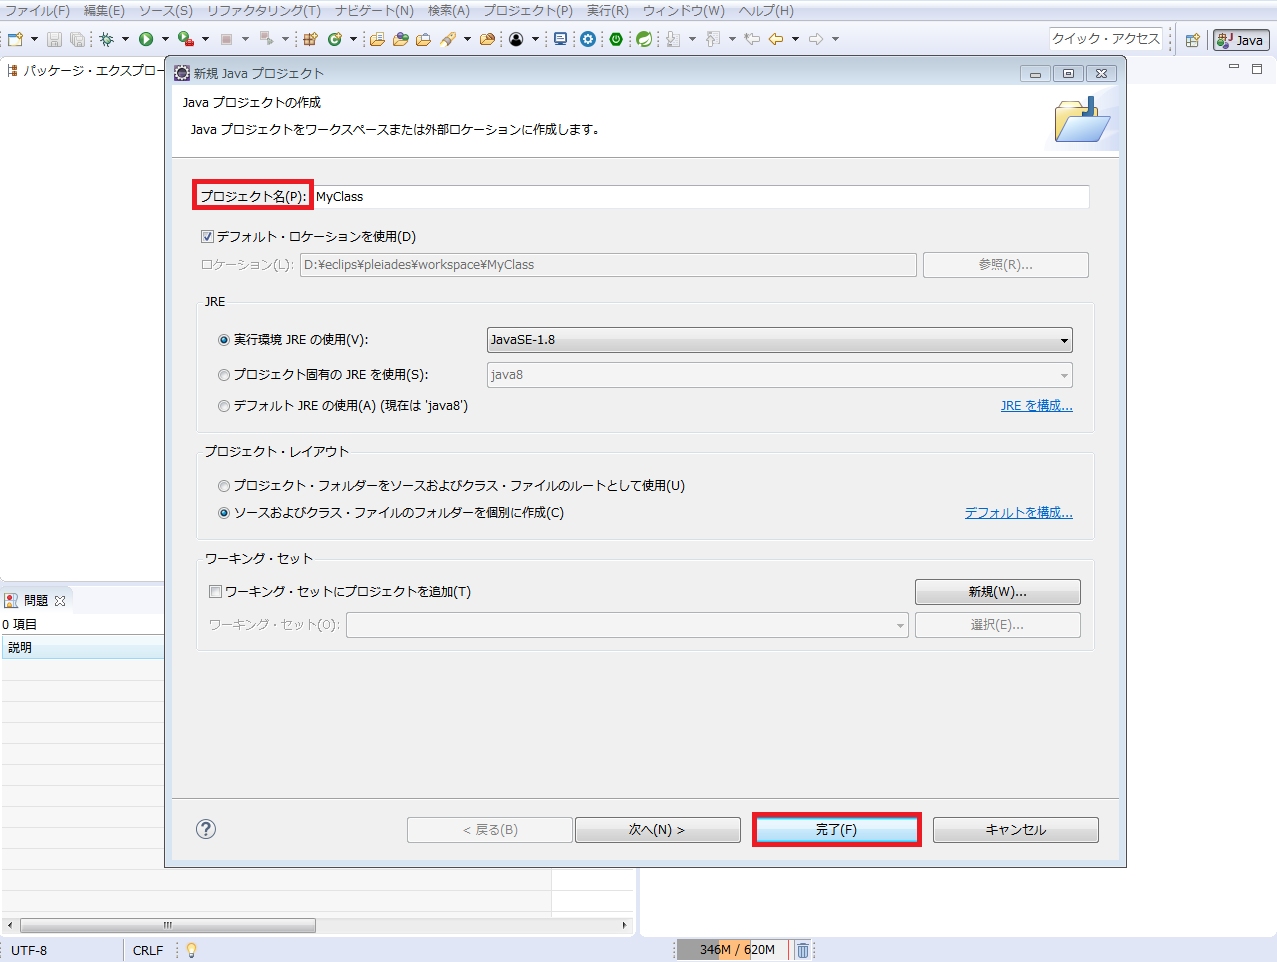This screenshot has height=962, width=1277.
Task: Click the 次へ(N) > button
Action: [x=657, y=830]
